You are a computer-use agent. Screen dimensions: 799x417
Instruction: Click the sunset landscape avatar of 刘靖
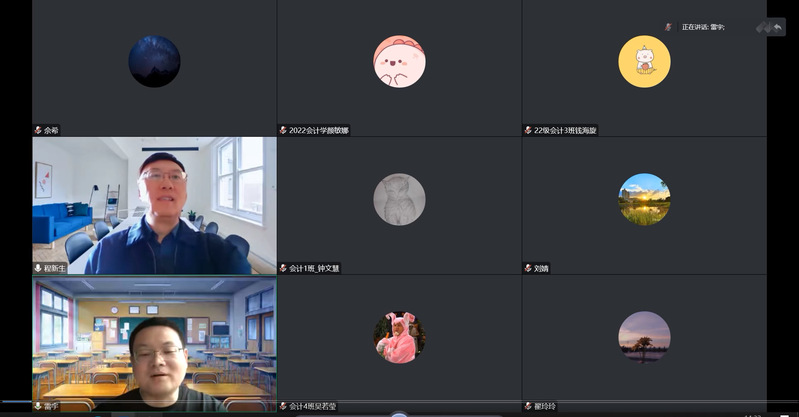point(644,199)
